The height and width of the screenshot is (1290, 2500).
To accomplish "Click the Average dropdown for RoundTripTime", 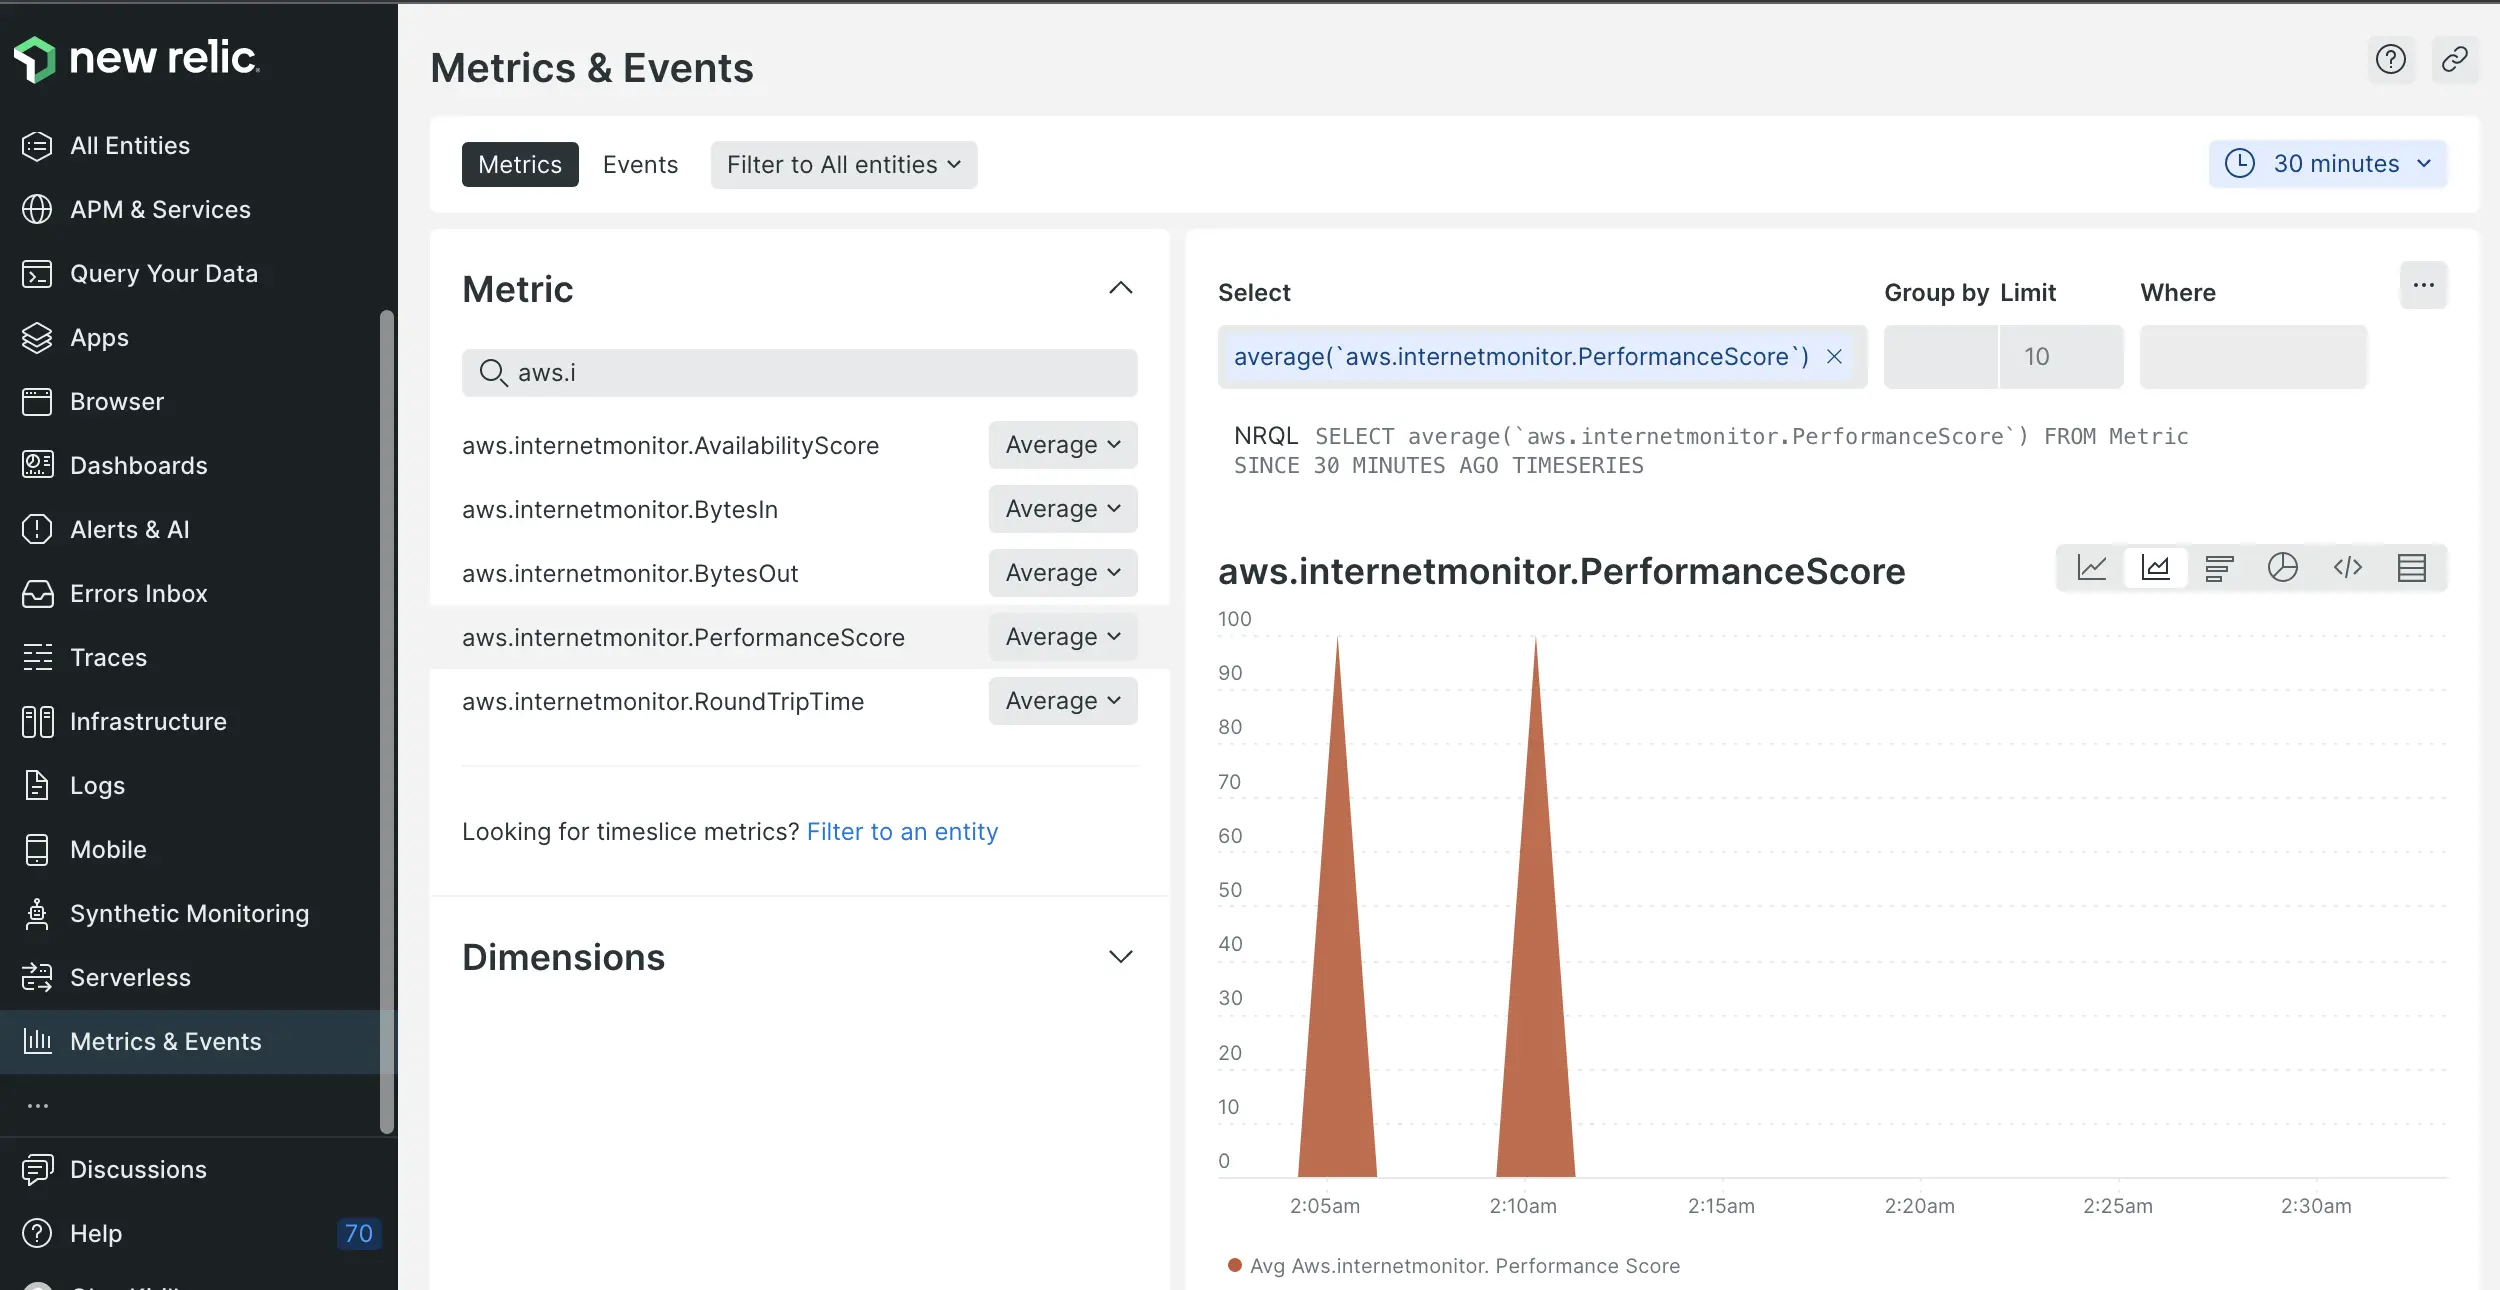I will coord(1062,699).
